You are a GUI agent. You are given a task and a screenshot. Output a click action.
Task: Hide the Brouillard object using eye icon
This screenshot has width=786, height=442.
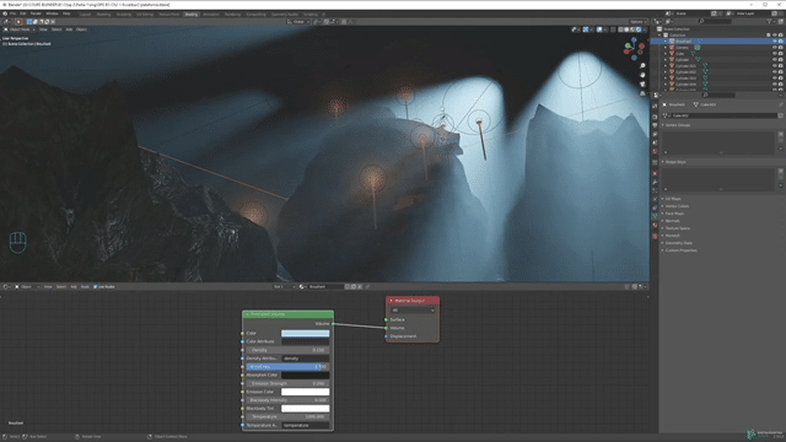(774, 41)
